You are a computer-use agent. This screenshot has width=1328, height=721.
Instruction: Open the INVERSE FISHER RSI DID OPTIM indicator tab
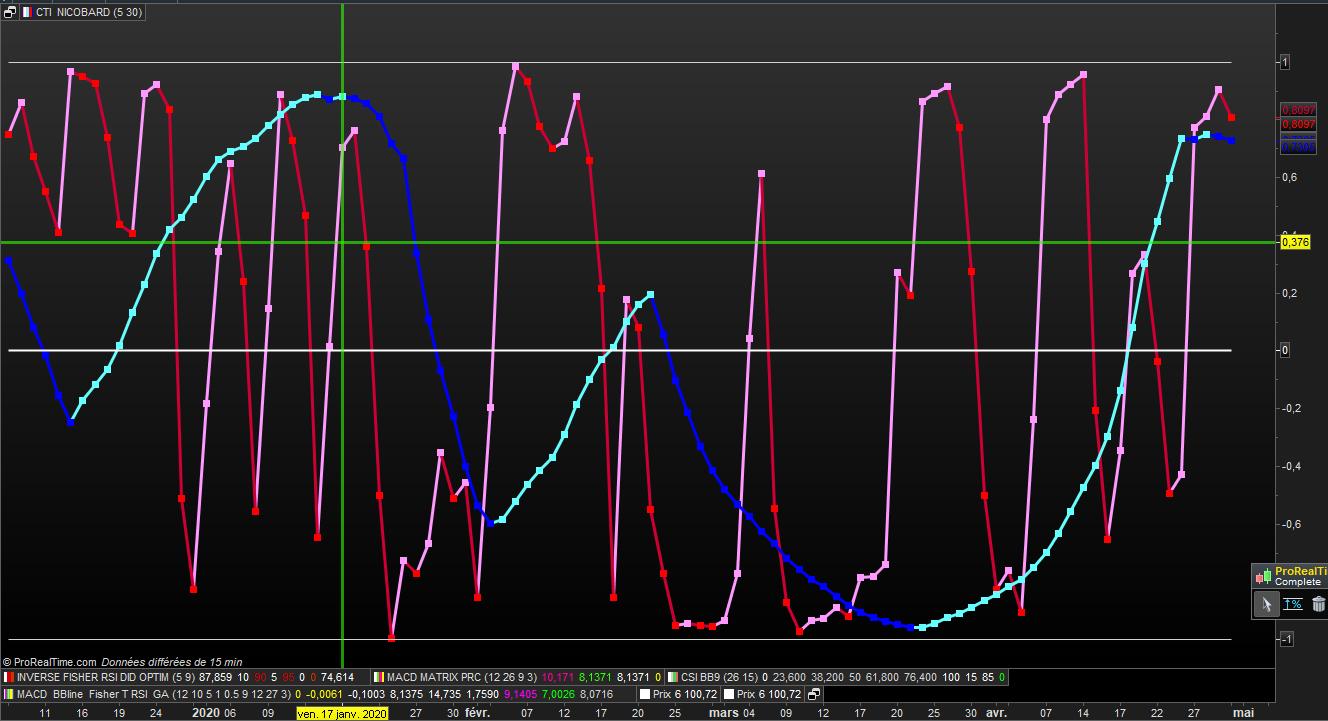pyautogui.click(x=184, y=677)
